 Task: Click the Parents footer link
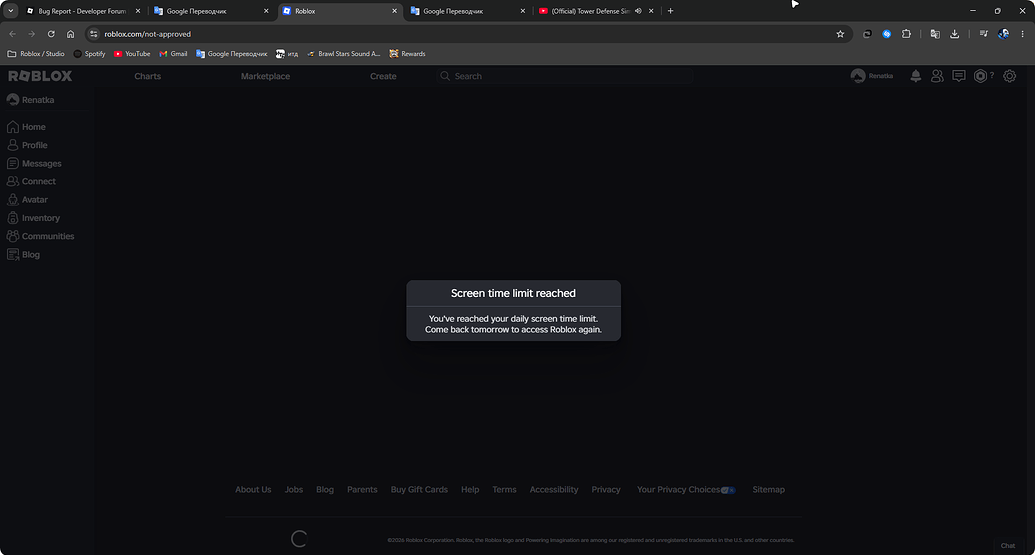[362, 490]
